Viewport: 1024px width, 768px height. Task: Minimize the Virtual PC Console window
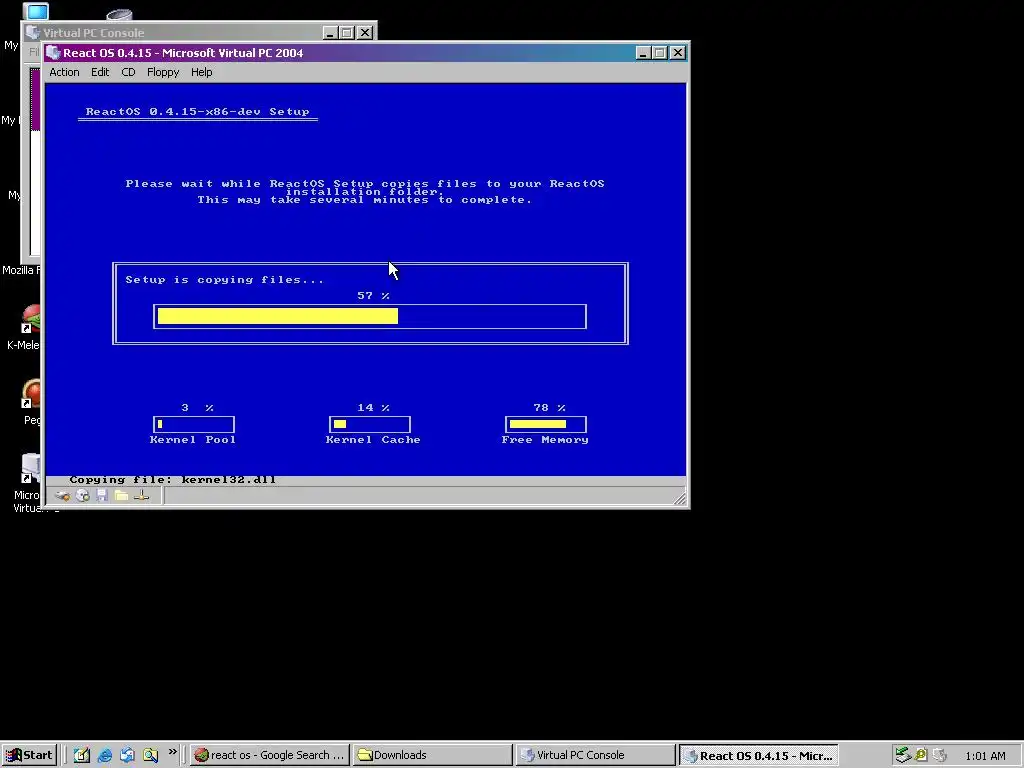tap(330, 33)
